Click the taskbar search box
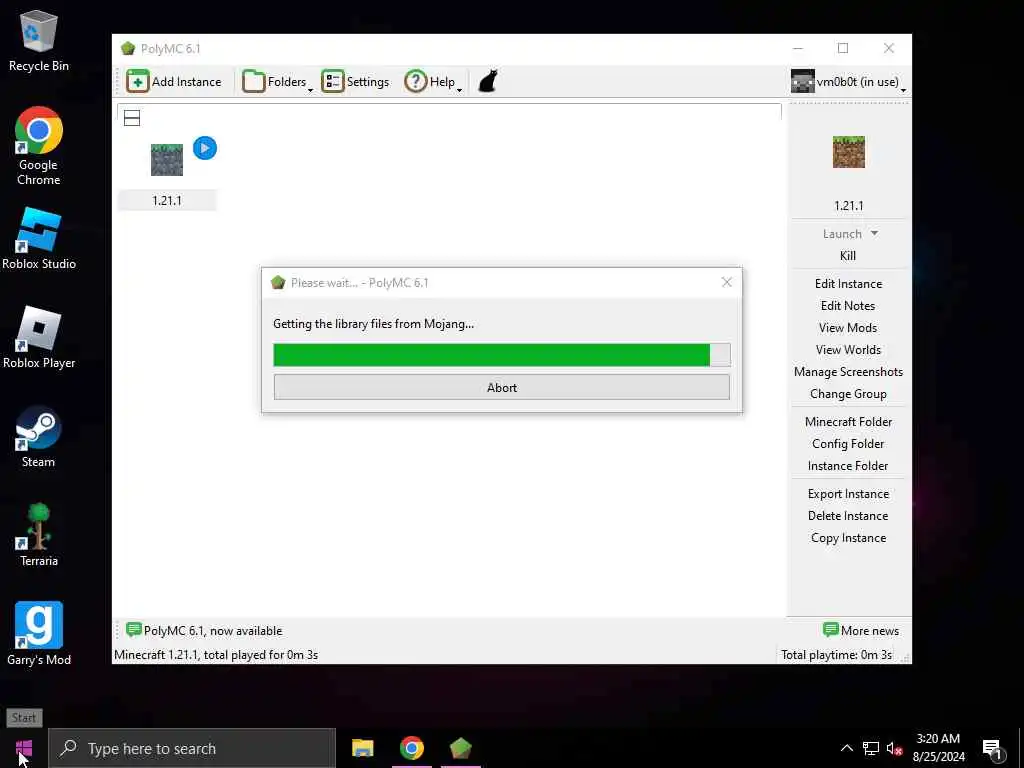 point(192,748)
